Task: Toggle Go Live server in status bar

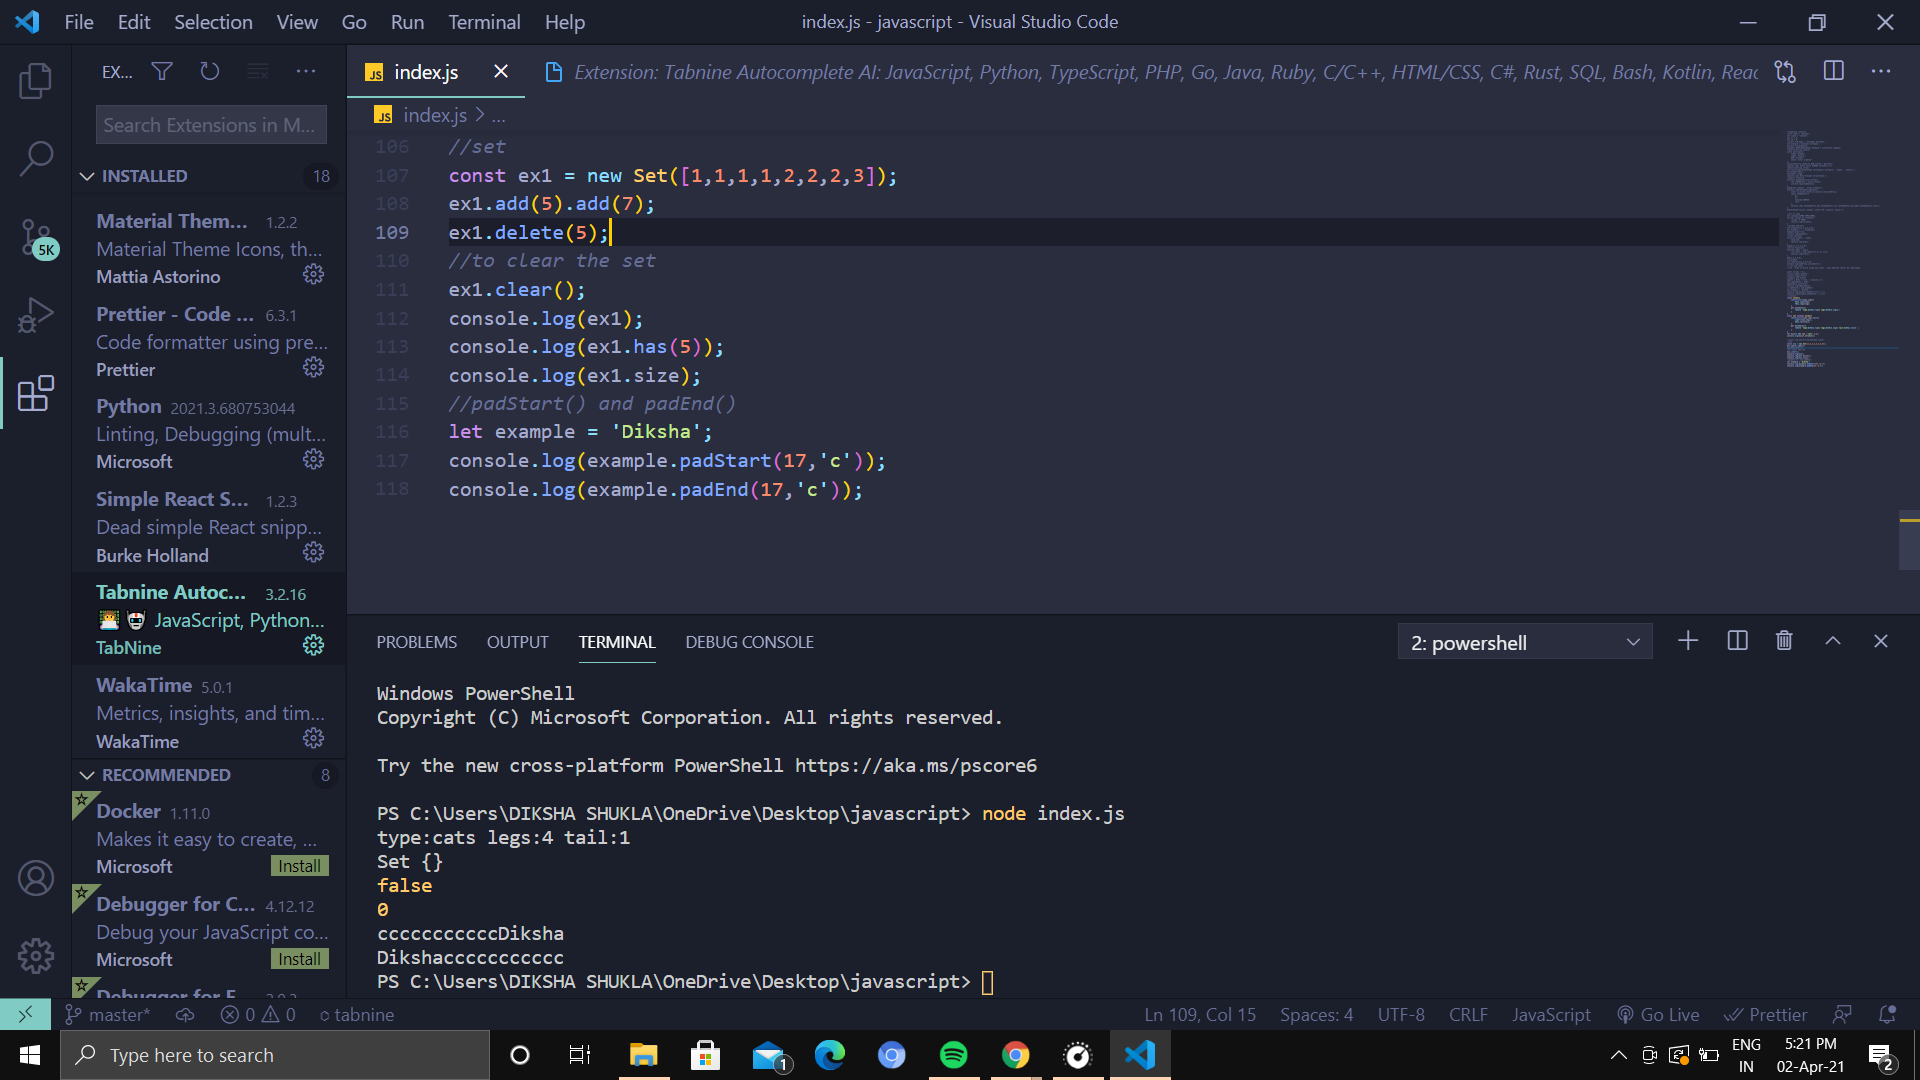Action: pos(1658,1014)
